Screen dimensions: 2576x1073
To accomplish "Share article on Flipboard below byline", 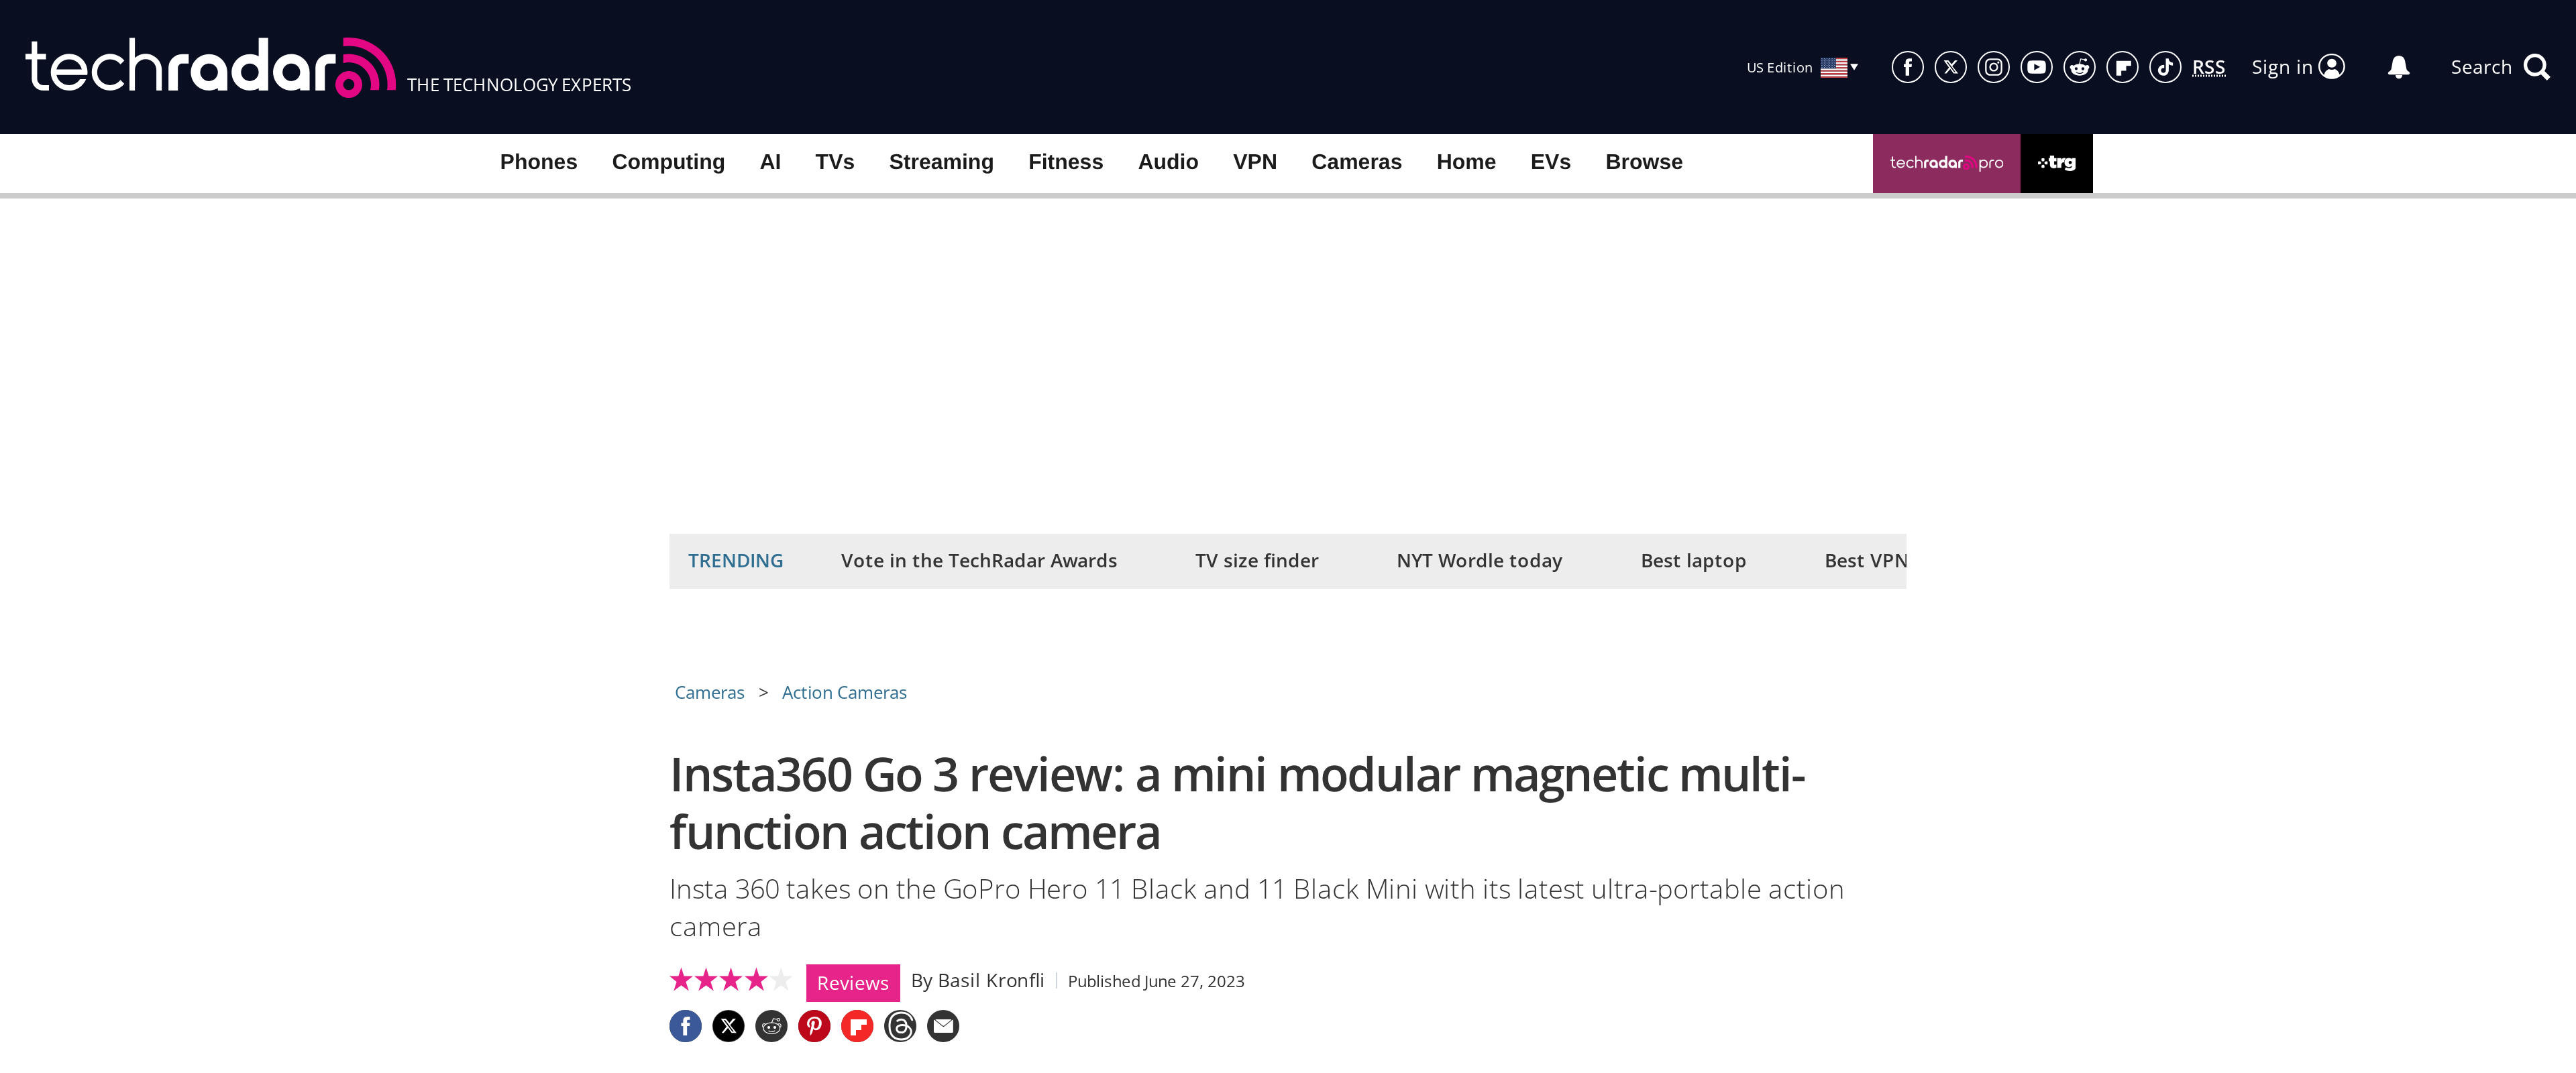I will (857, 1026).
